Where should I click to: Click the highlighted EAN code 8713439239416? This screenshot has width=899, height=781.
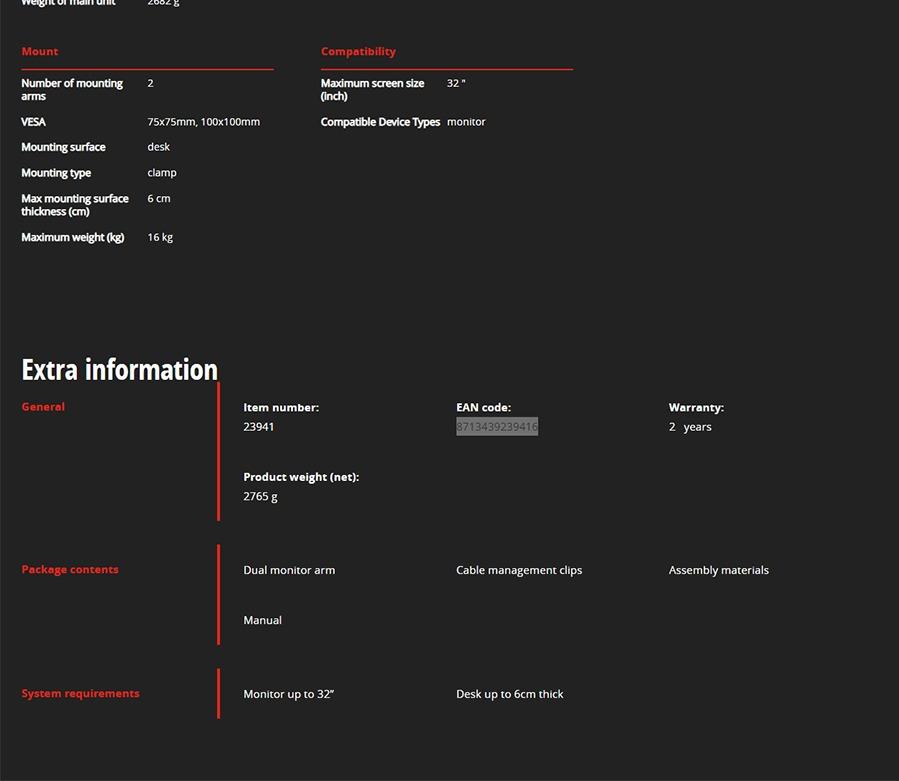point(497,427)
